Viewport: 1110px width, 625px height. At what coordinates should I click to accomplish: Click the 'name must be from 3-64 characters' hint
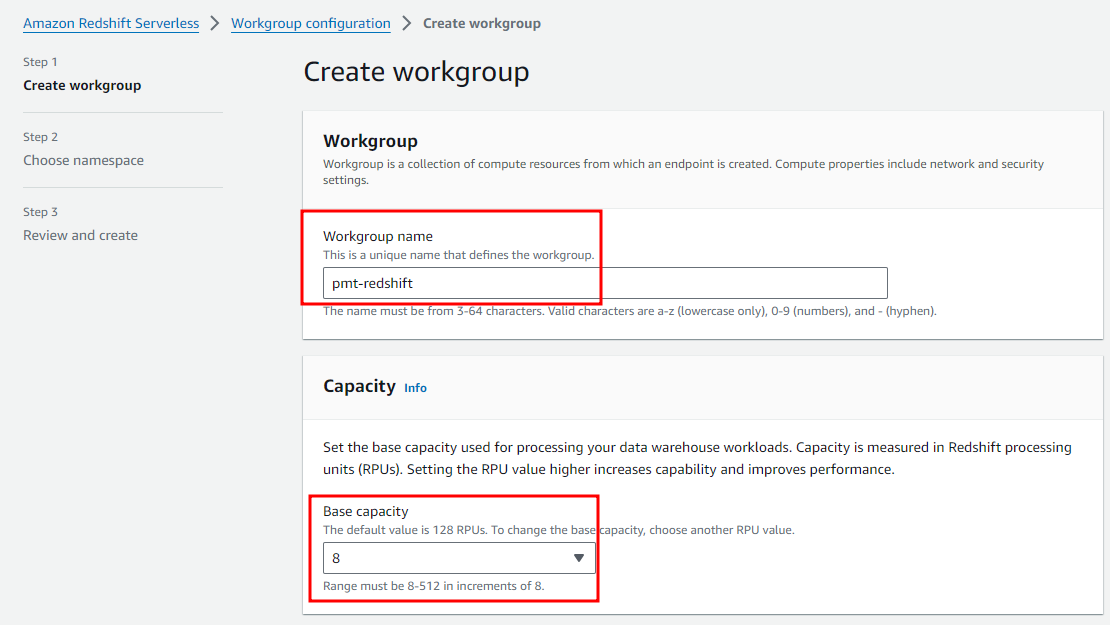tap(630, 311)
